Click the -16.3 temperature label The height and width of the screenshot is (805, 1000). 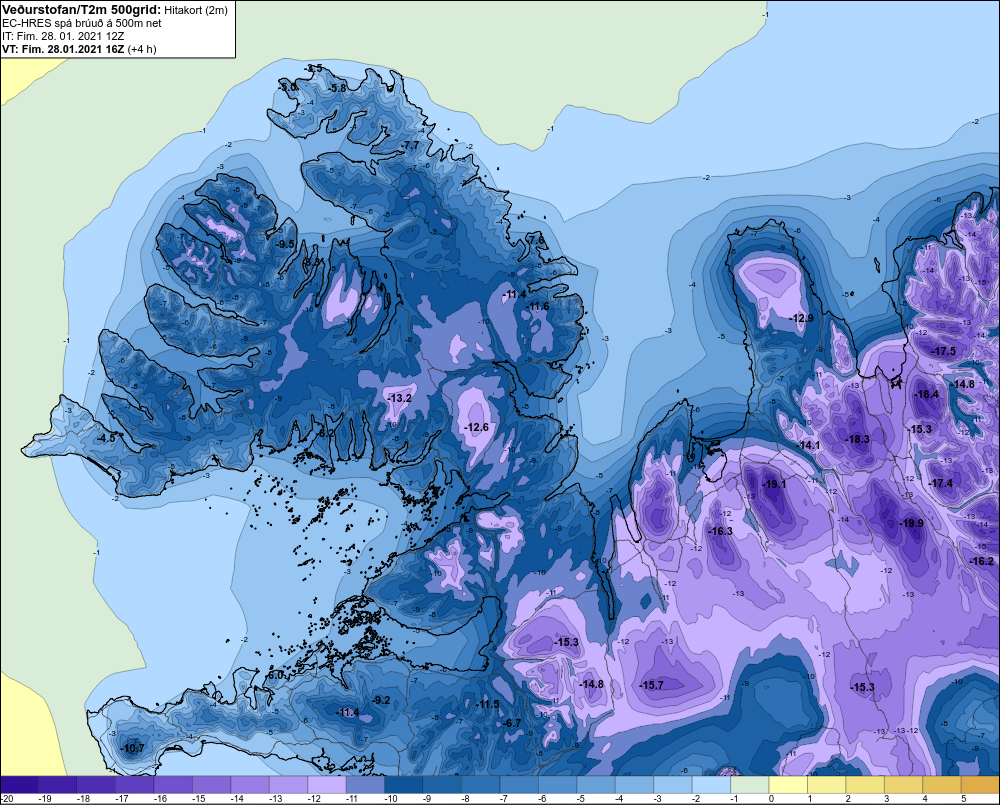coord(721,531)
